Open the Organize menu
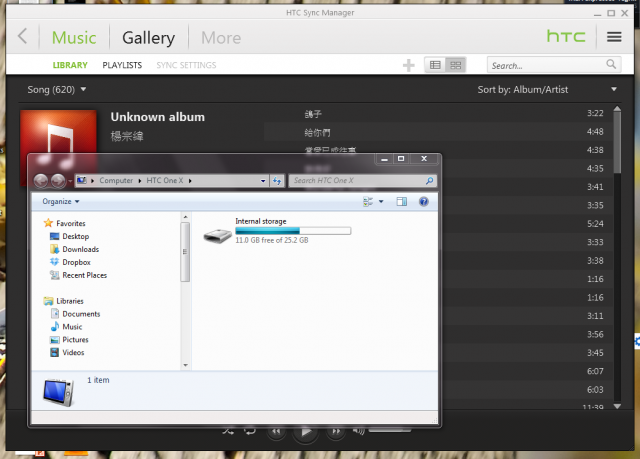 pos(61,202)
